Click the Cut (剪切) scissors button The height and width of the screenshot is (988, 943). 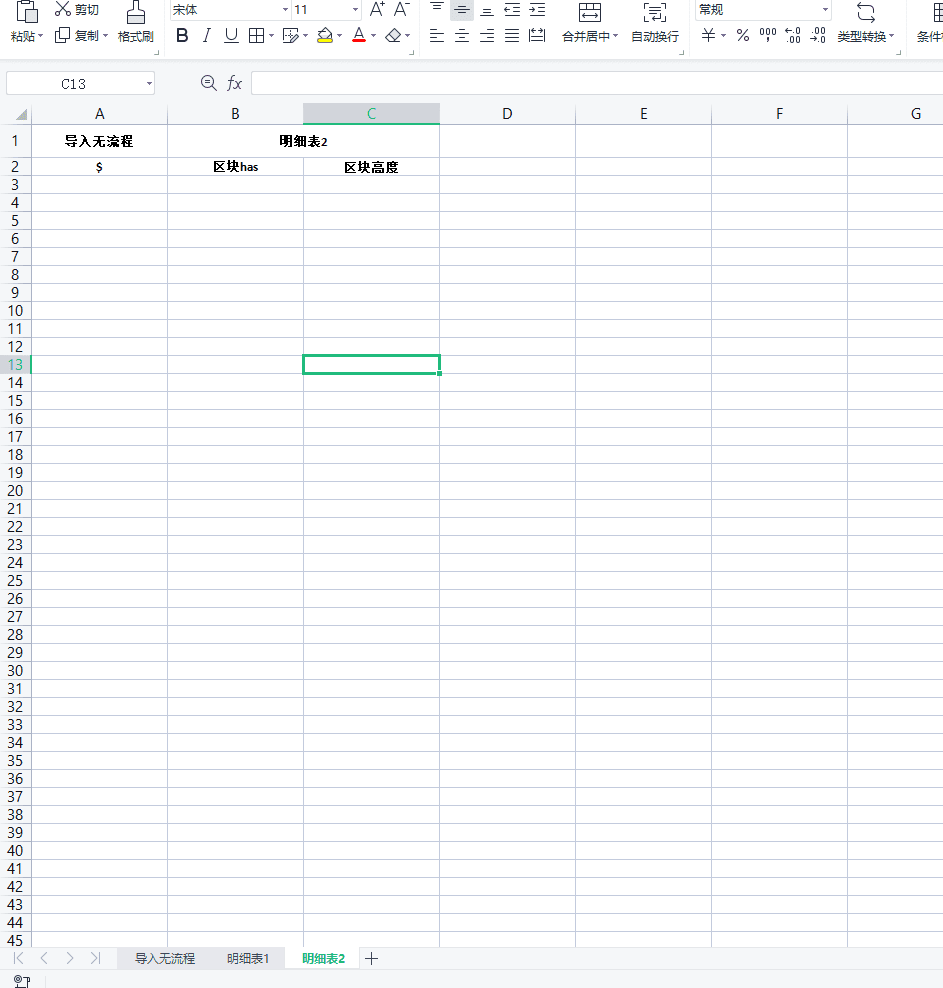77,9
